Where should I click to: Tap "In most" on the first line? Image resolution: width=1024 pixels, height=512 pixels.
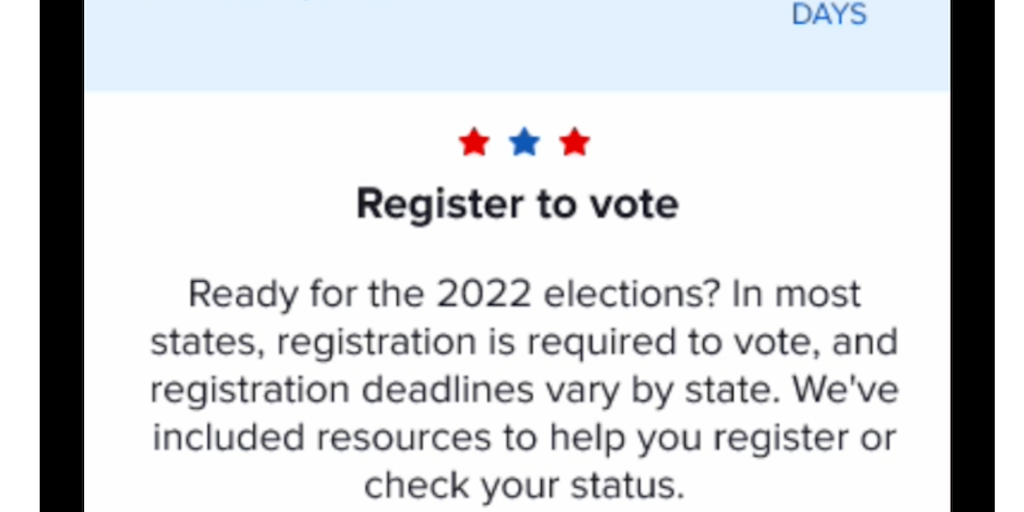click(796, 295)
